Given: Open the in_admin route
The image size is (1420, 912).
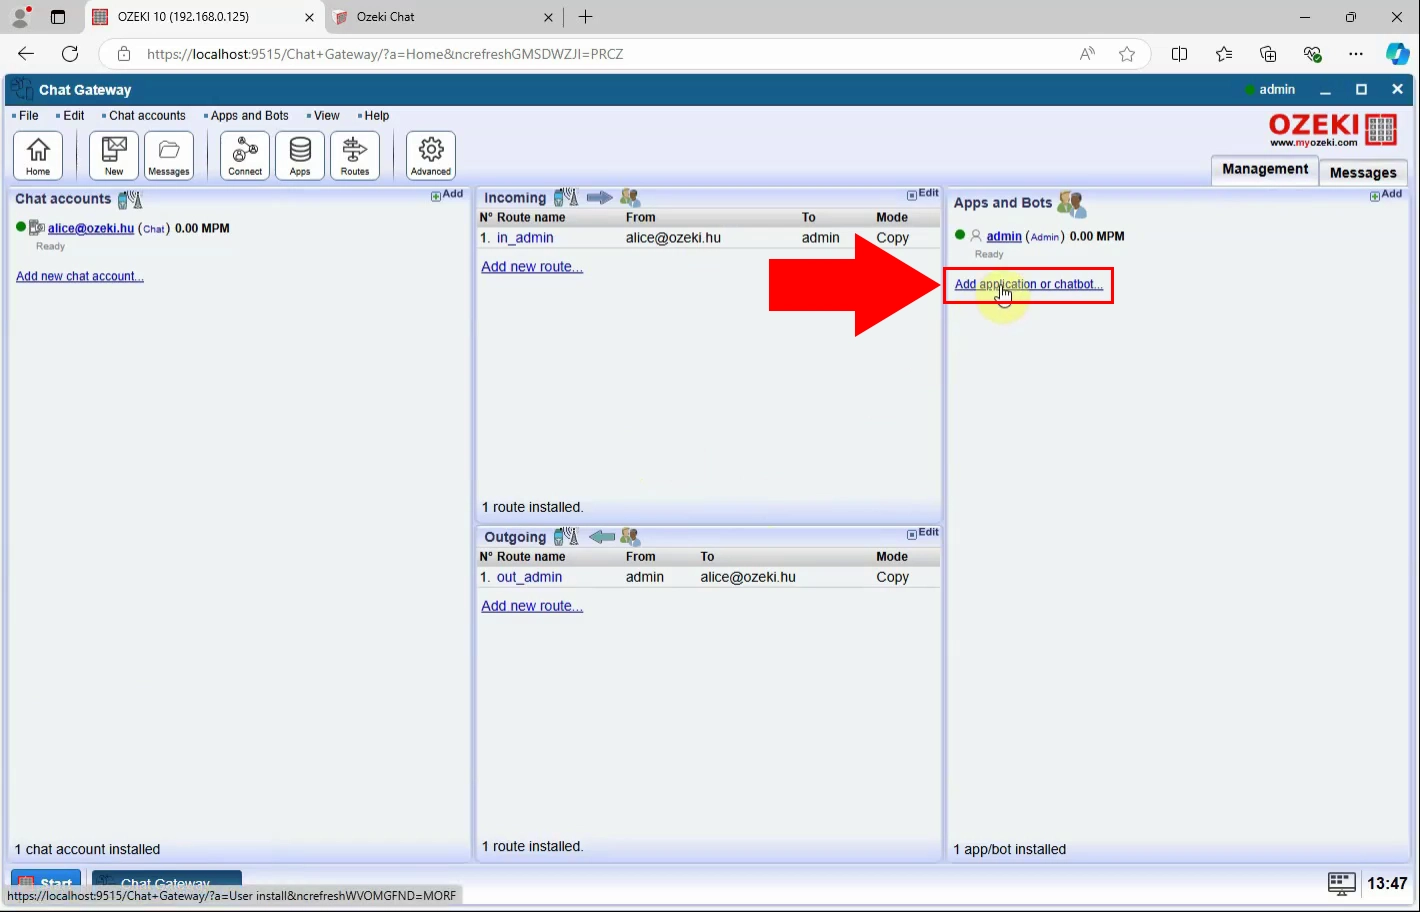Looking at the screenshot, I should pyautogui.click(x=525, y=238).
